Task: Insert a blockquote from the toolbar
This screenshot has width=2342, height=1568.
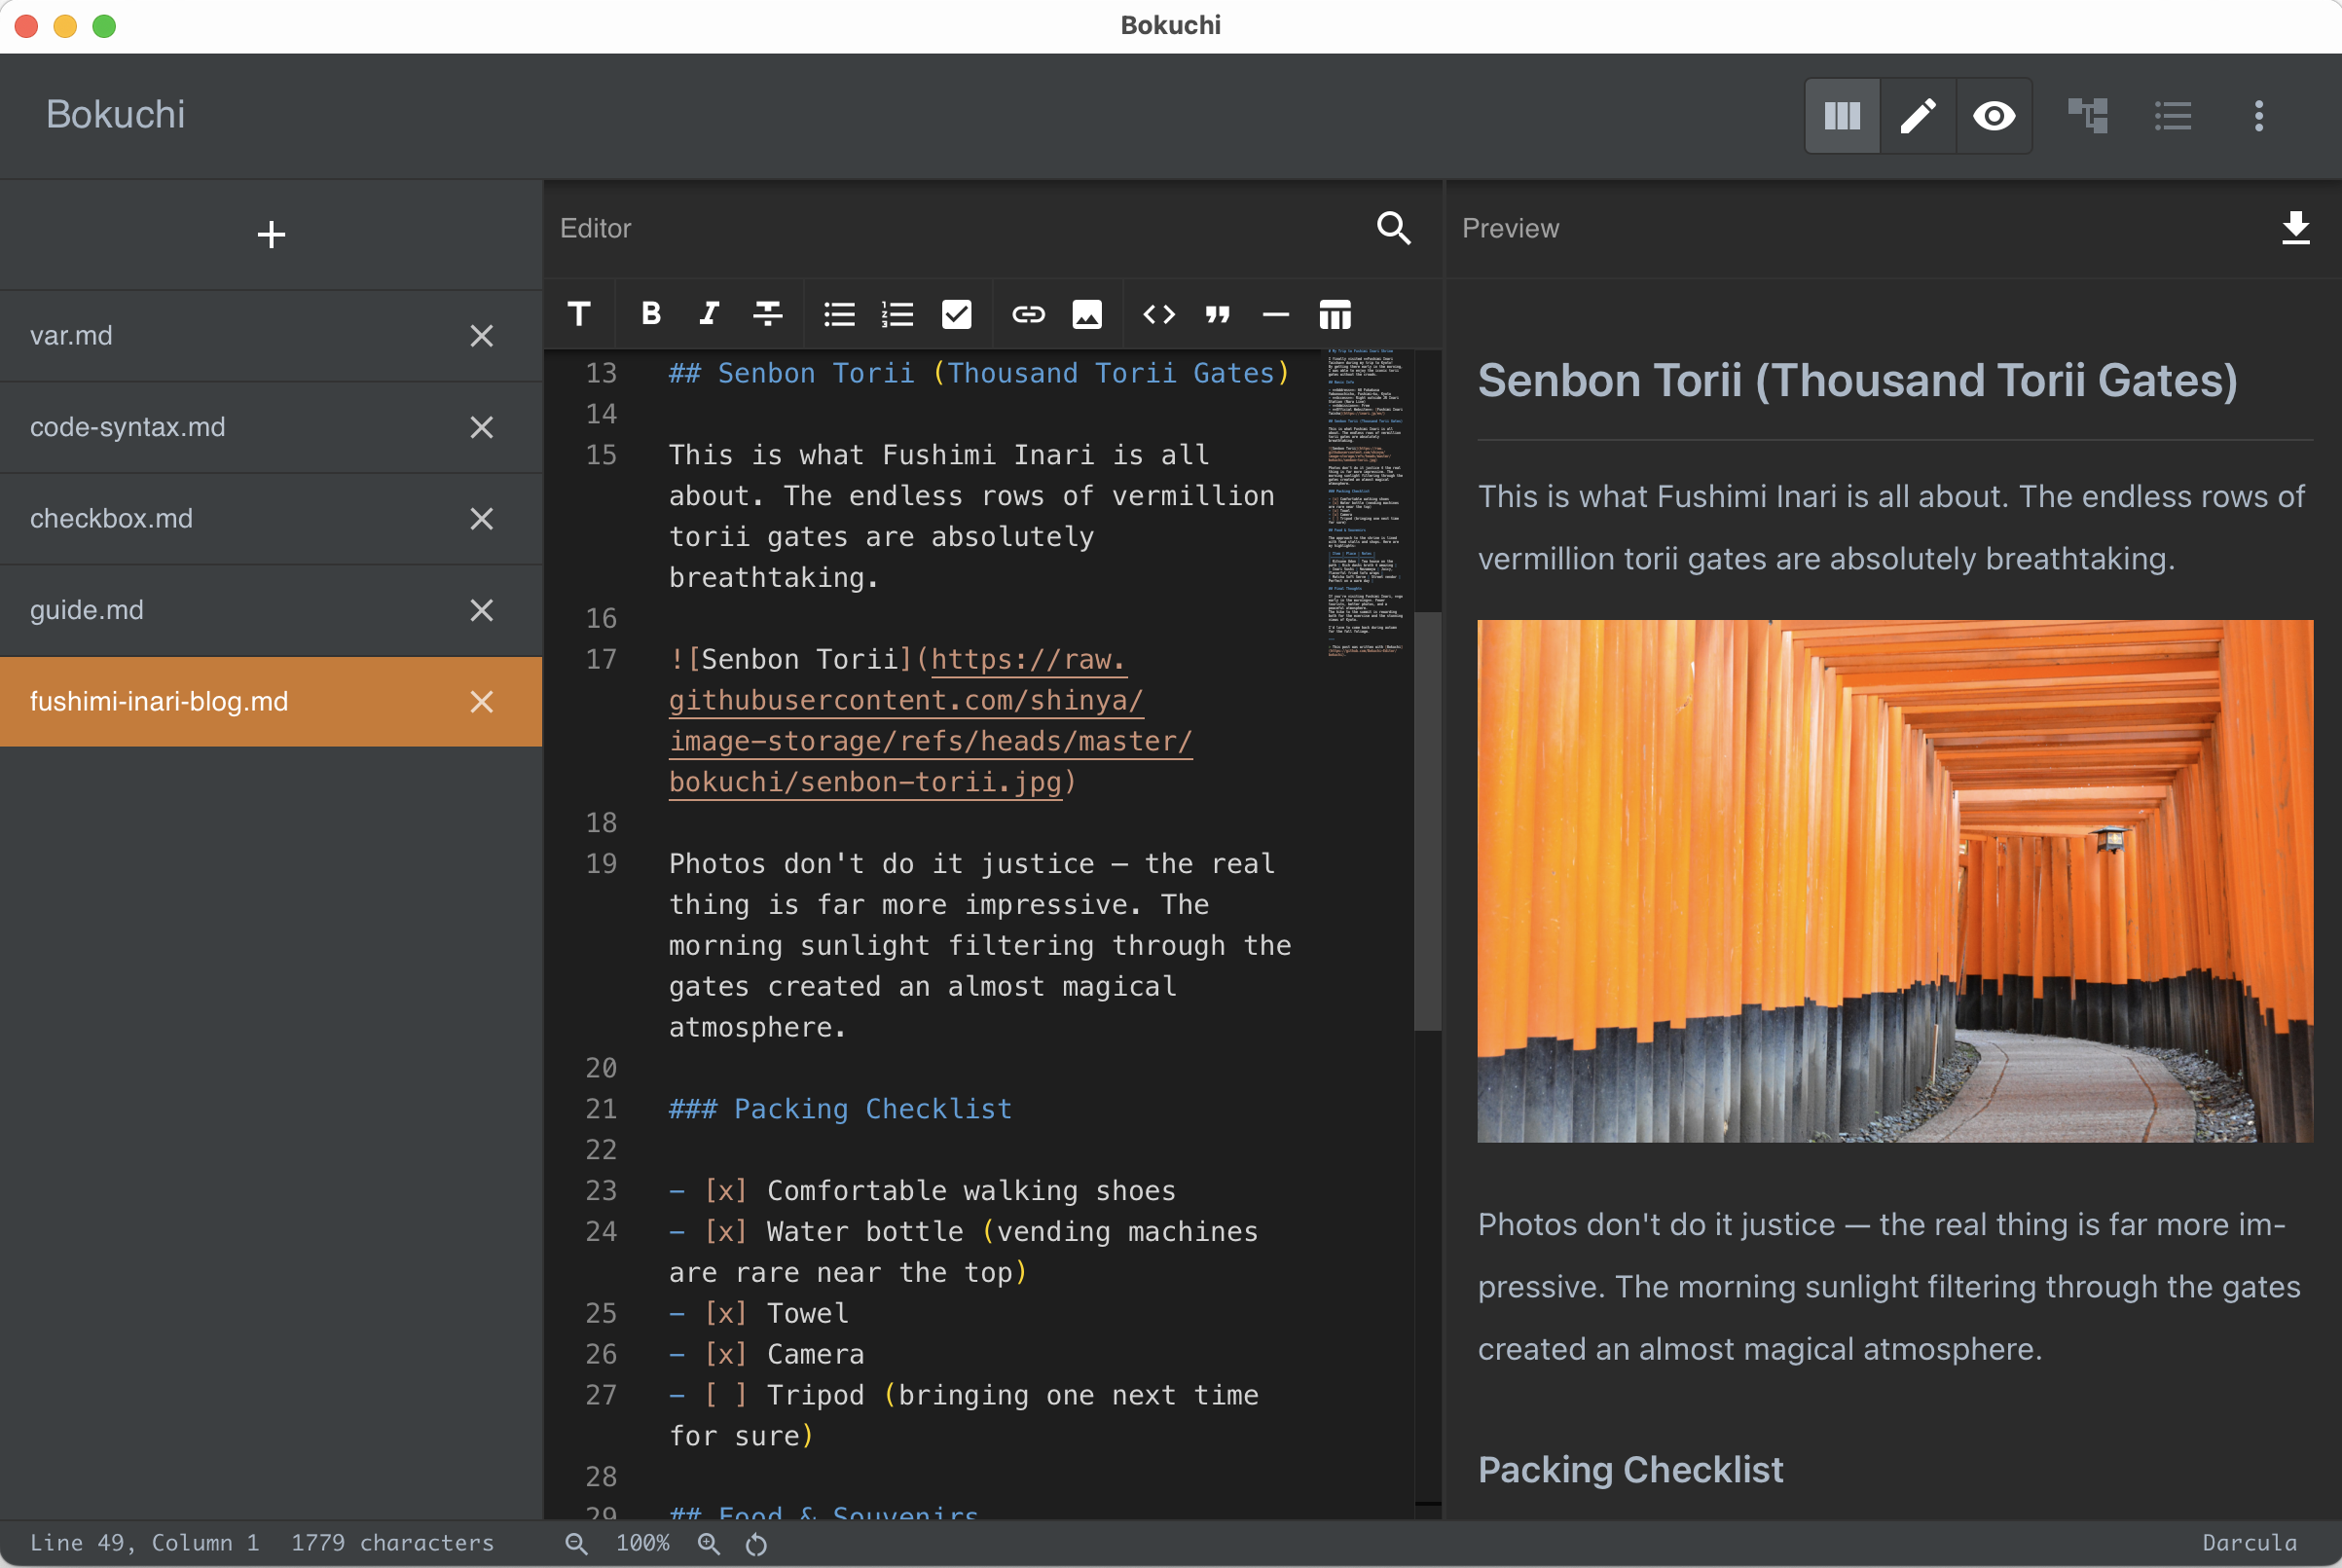Action: [1217, 314]
